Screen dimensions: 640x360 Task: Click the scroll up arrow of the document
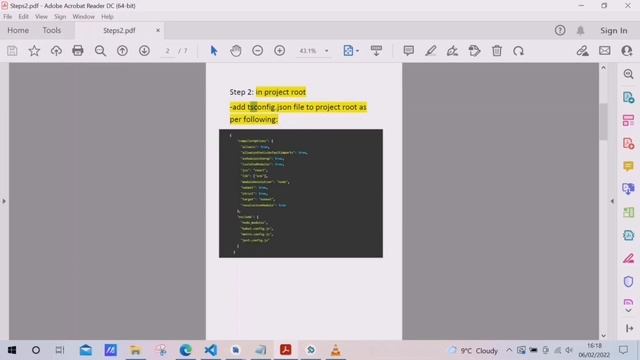coord(603,68)
